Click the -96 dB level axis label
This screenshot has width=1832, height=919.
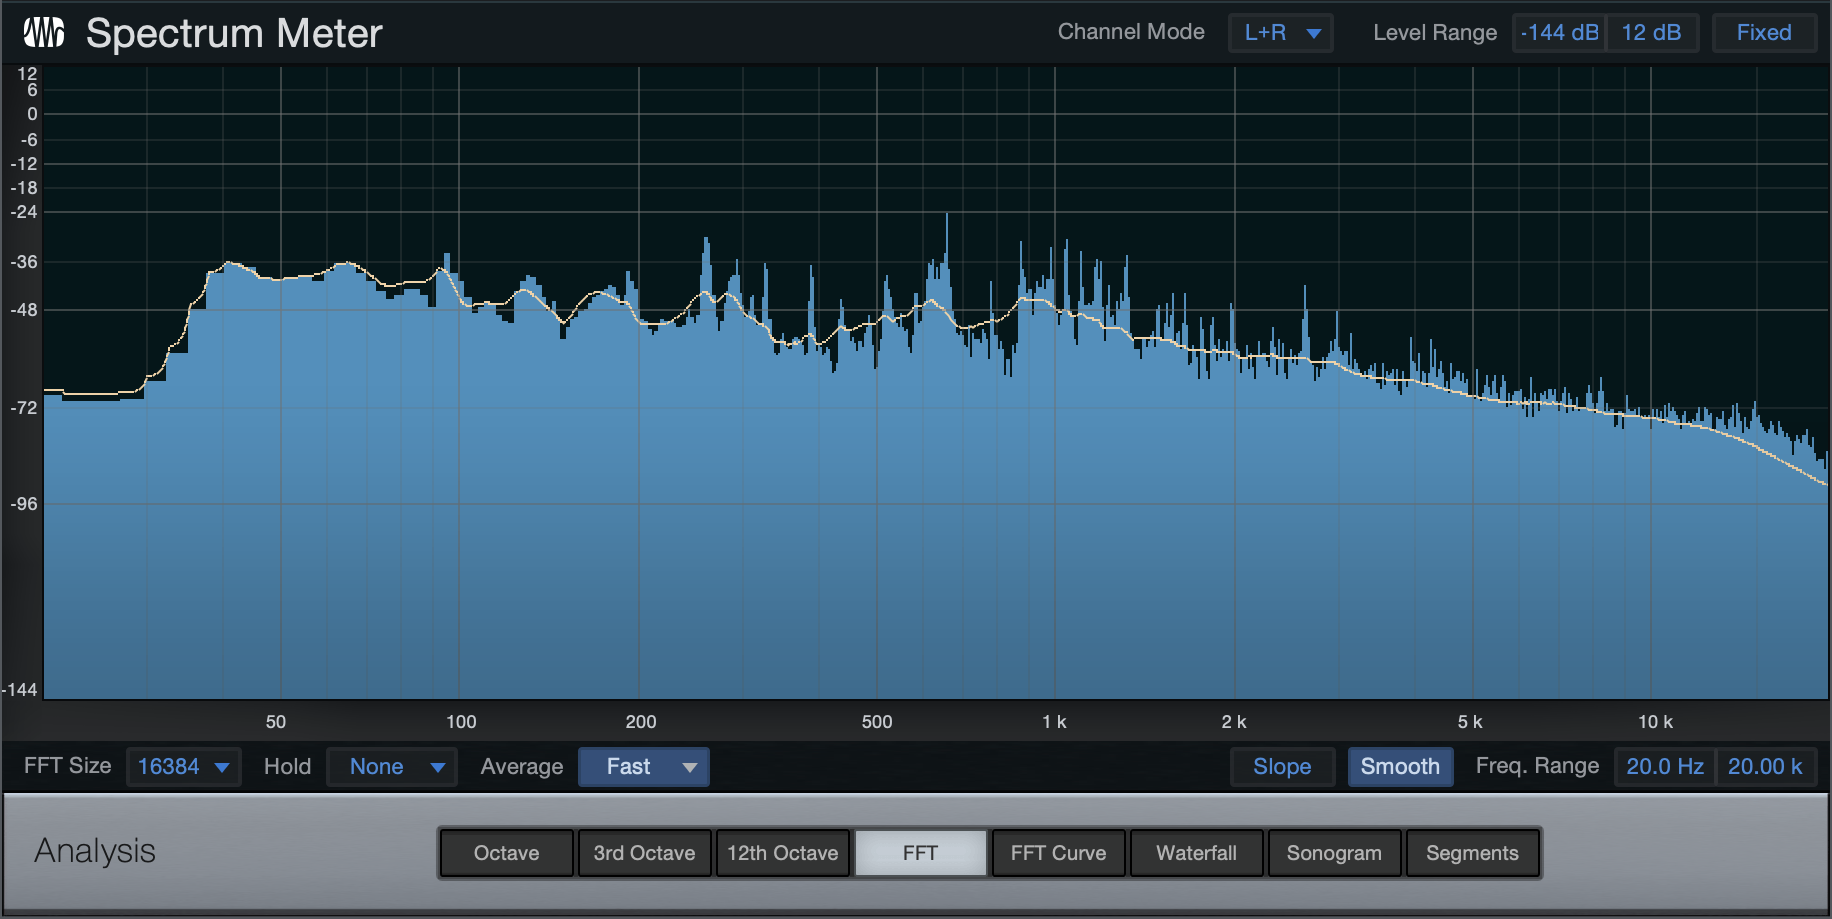(x=23, y=504)
